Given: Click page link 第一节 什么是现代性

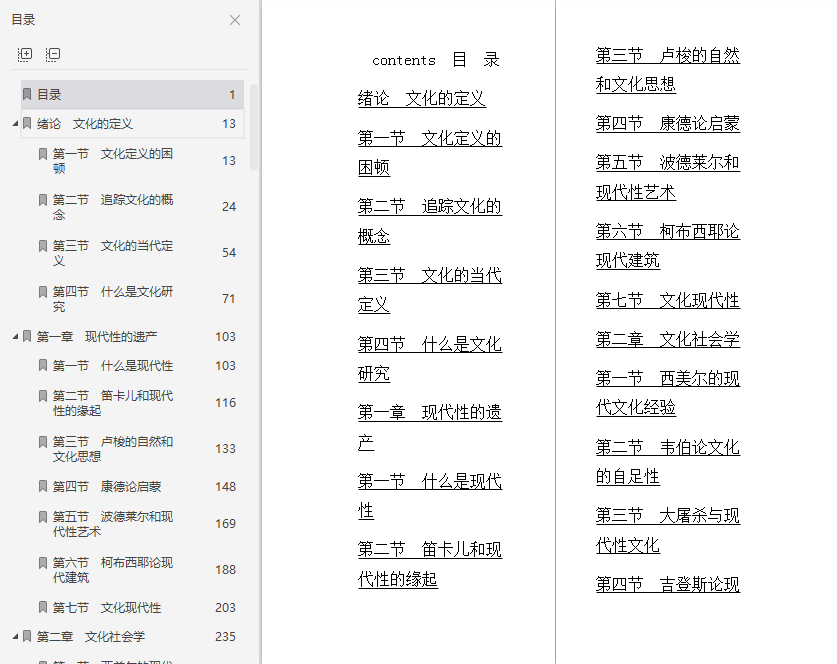Looking at the screenshot, I should click(430, 496).
